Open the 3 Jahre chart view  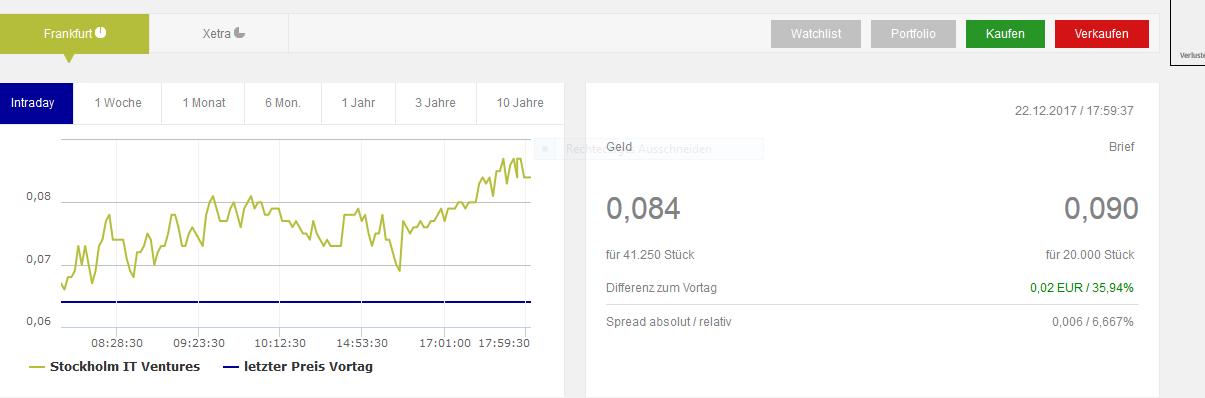pyautogui.click(x=436, y=103)
